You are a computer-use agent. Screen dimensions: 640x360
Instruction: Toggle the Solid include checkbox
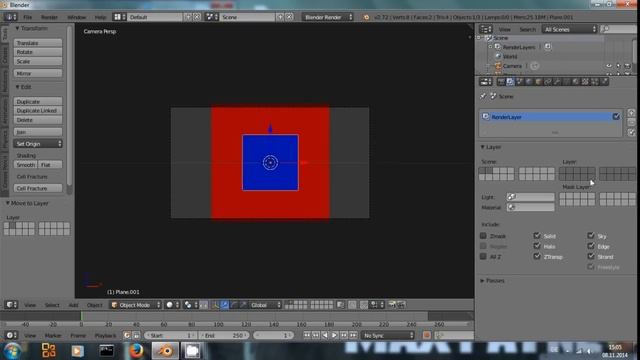tap(537, 236)
